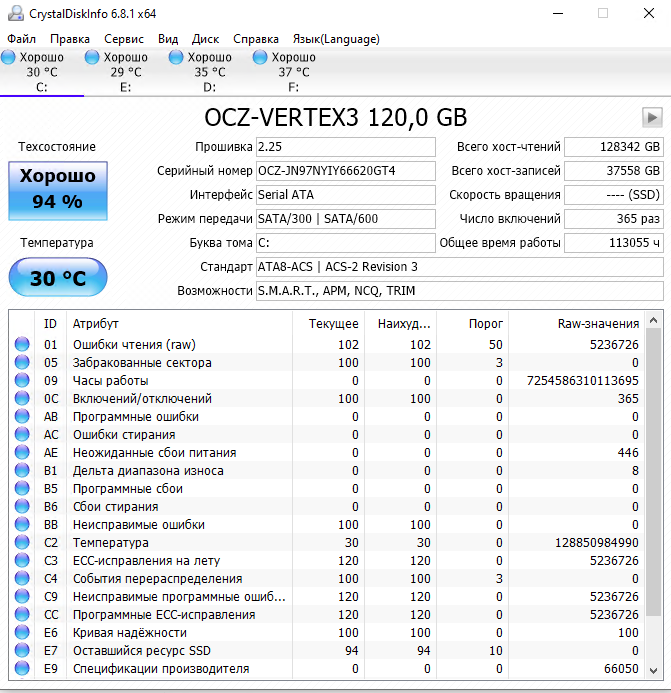Click status orb for Дельта диапазона износа
671x693 pixels.
(22, 471)
